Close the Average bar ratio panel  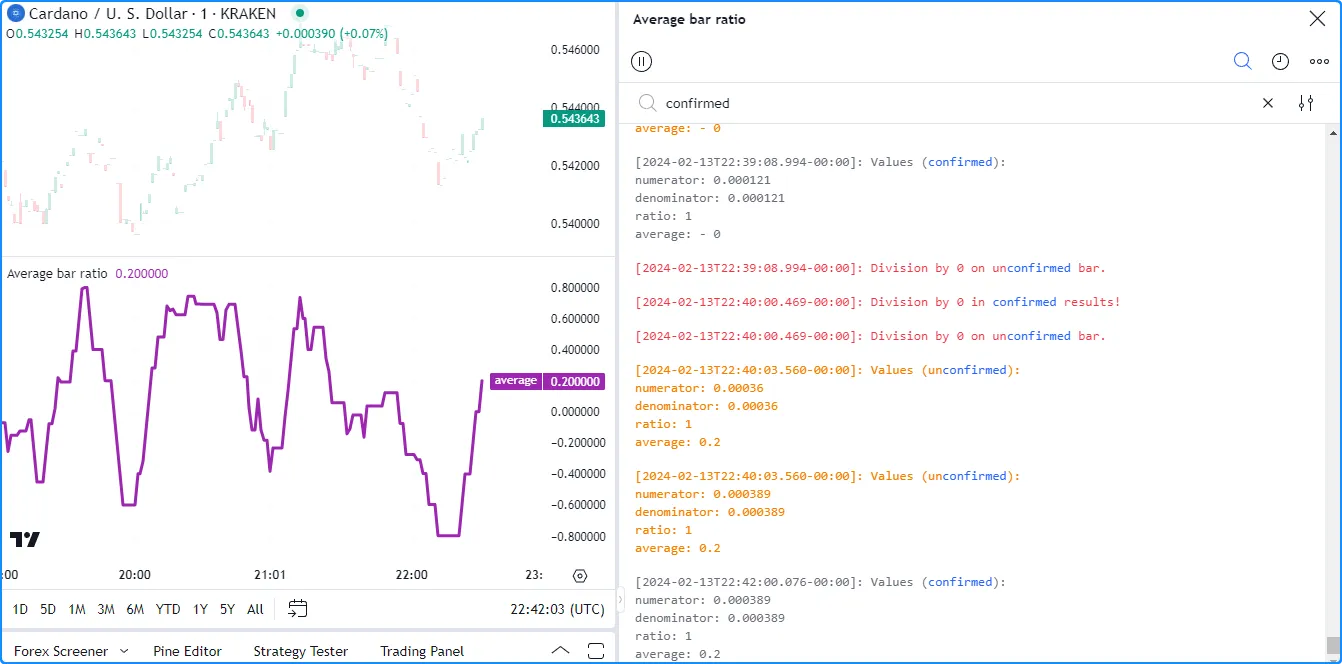(1317, 19)
